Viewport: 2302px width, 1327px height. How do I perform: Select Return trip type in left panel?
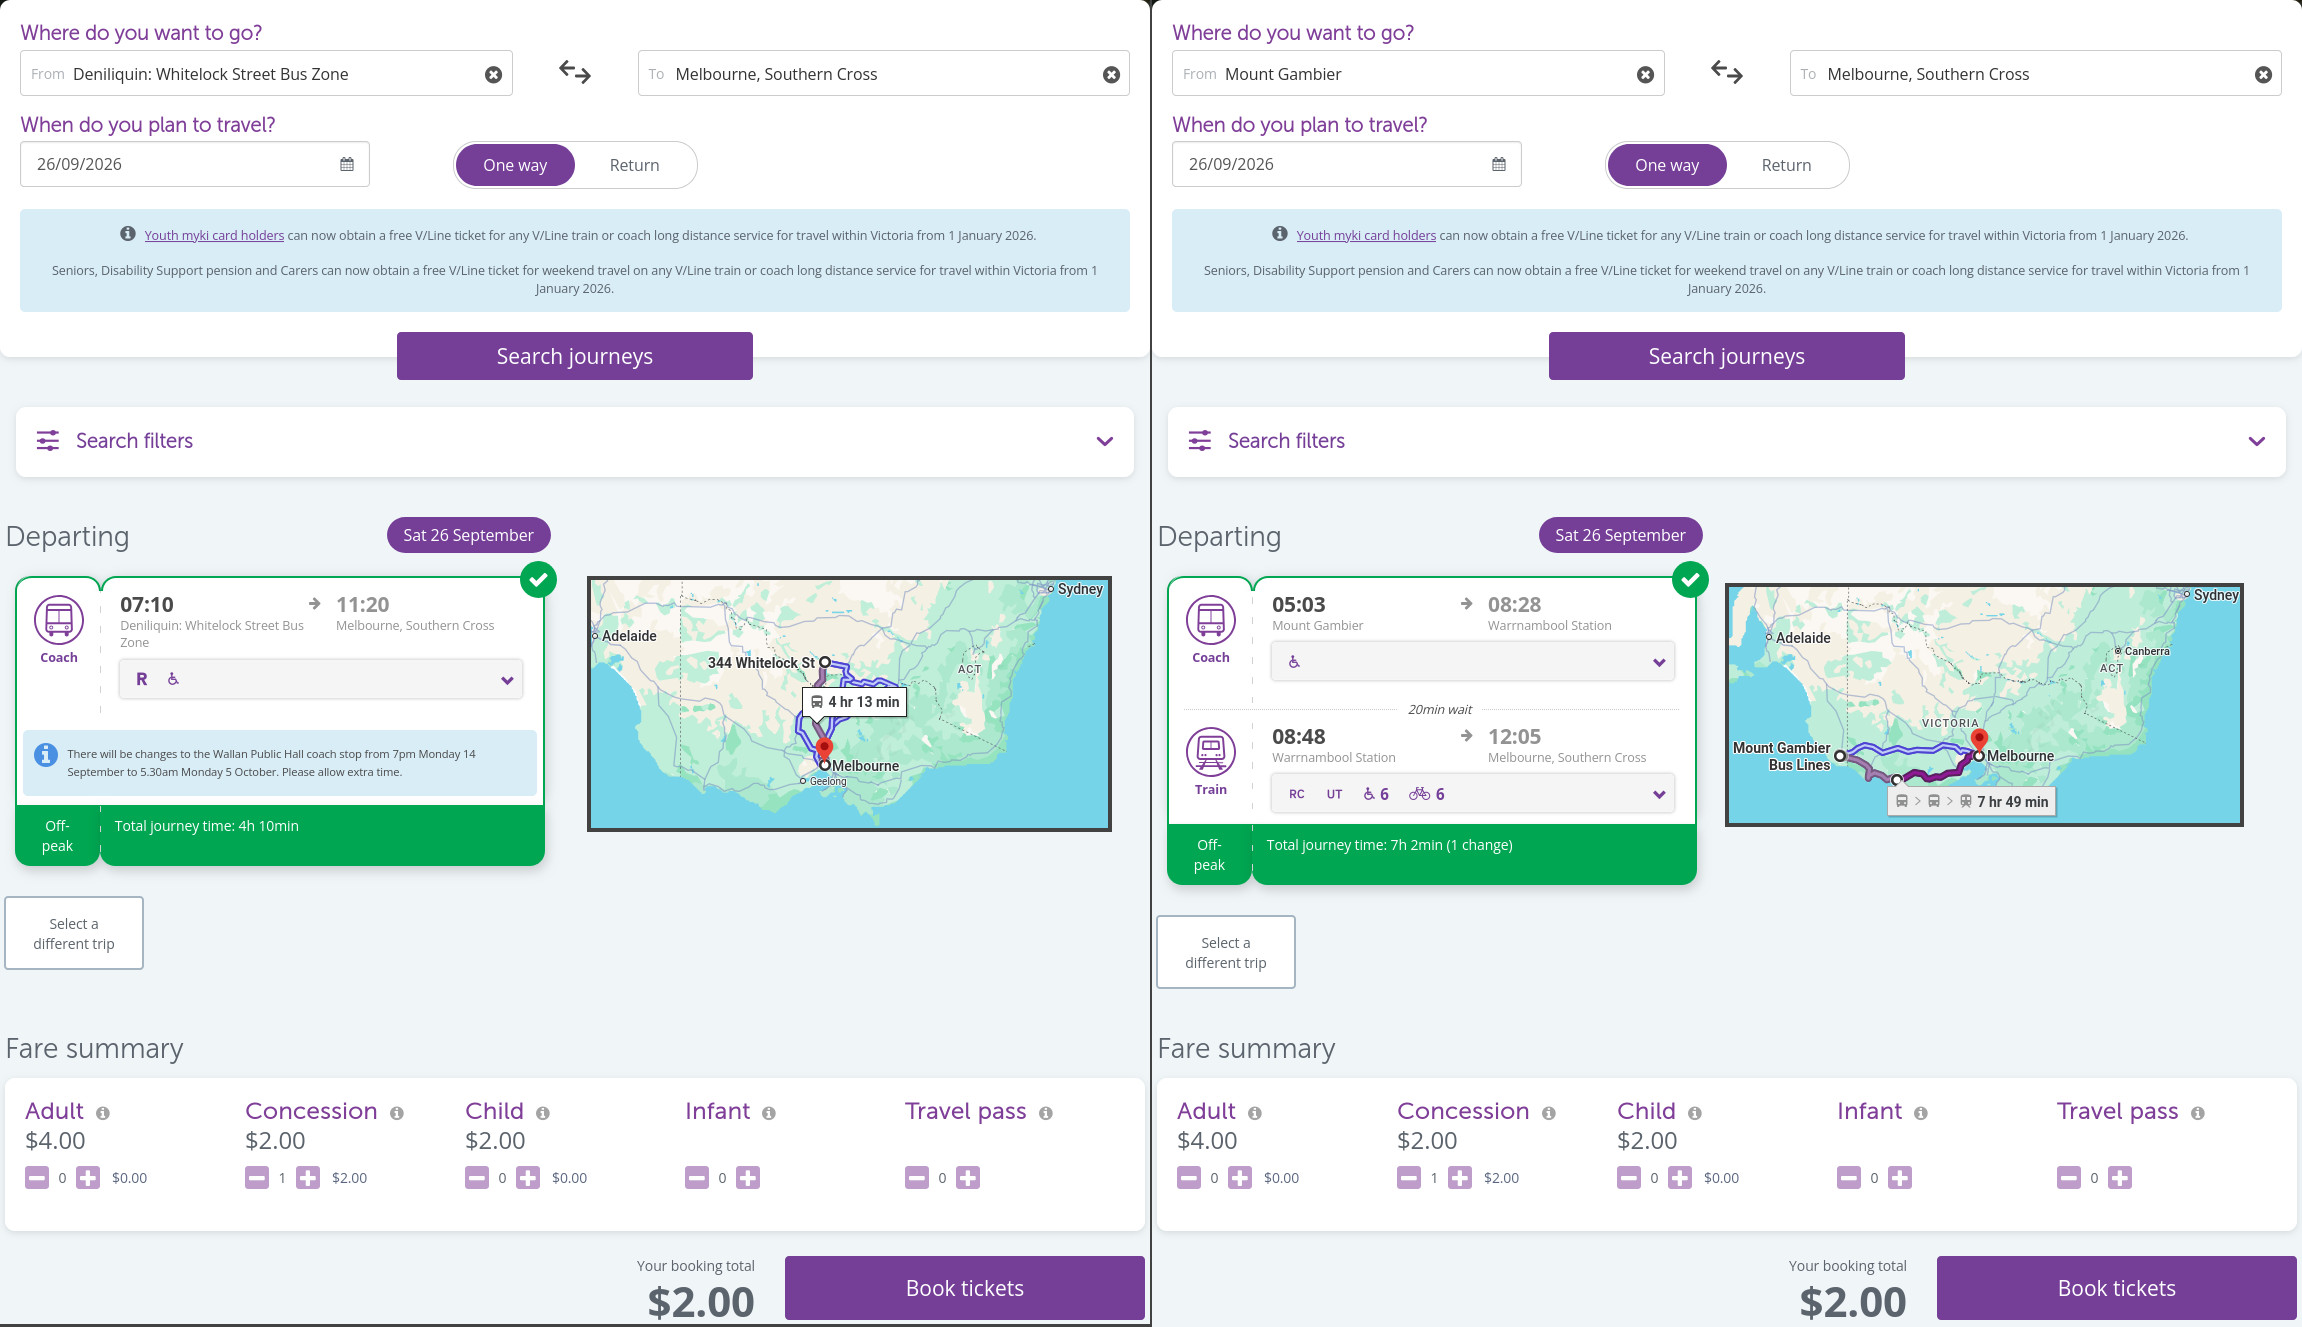[635, 165]
